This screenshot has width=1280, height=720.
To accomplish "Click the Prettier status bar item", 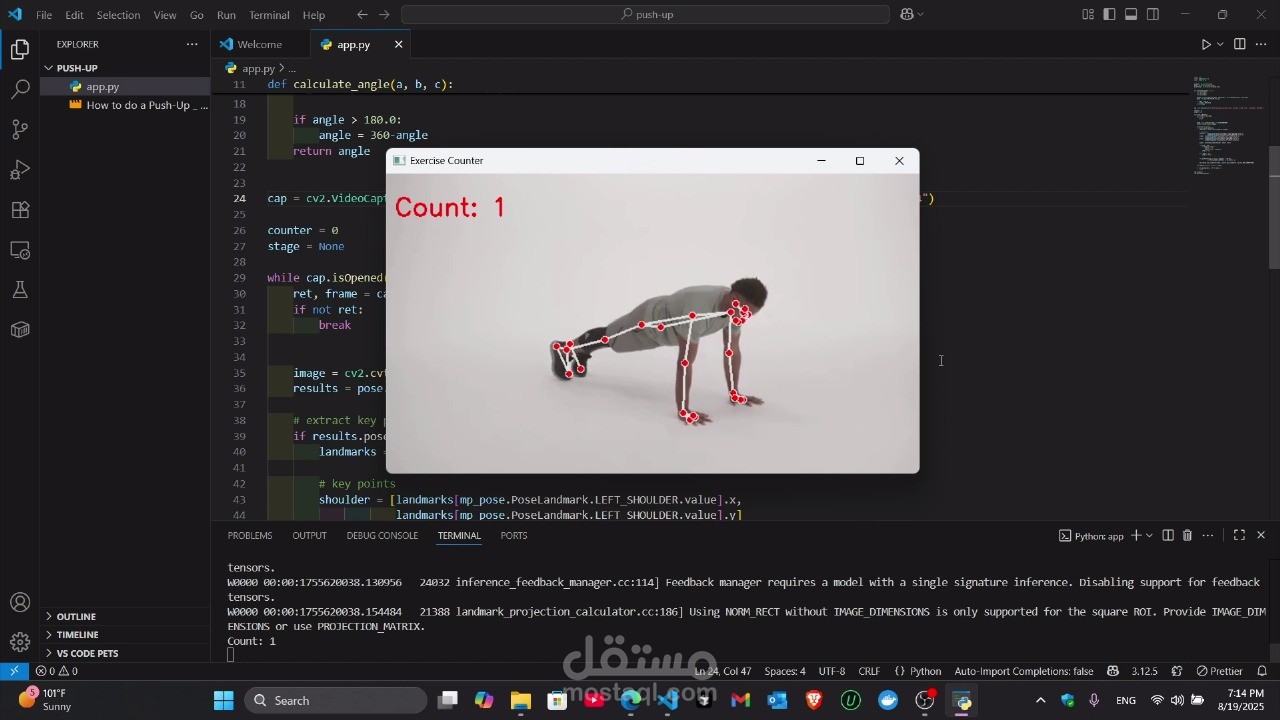I will (1219, 671).
